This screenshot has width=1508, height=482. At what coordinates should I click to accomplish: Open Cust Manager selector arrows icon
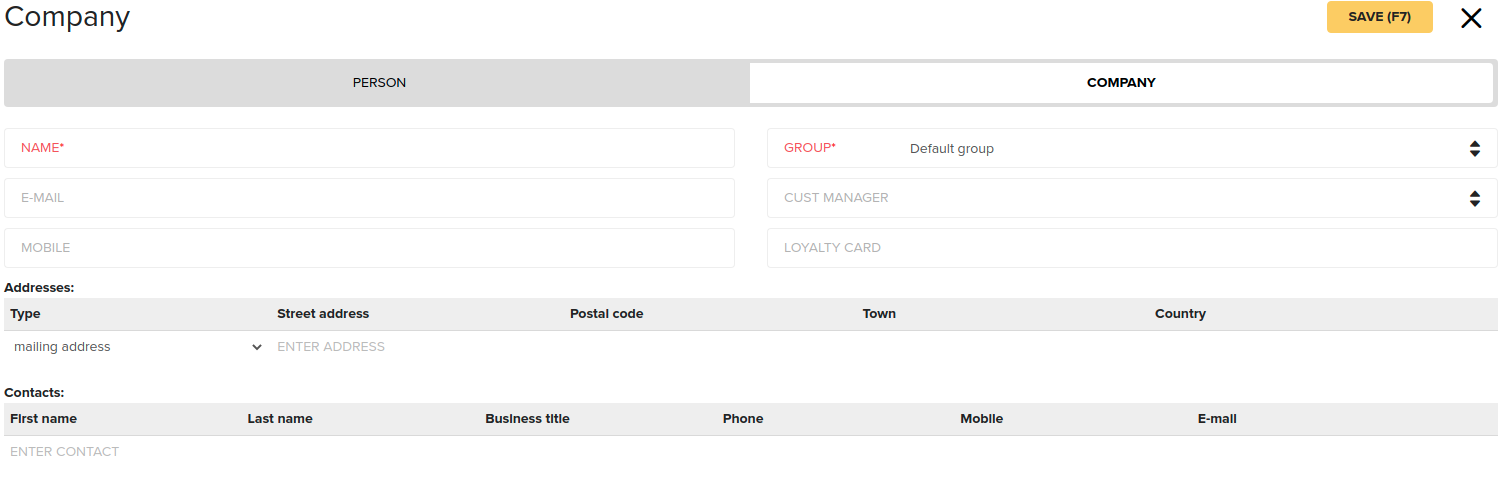coord(1474,198)
